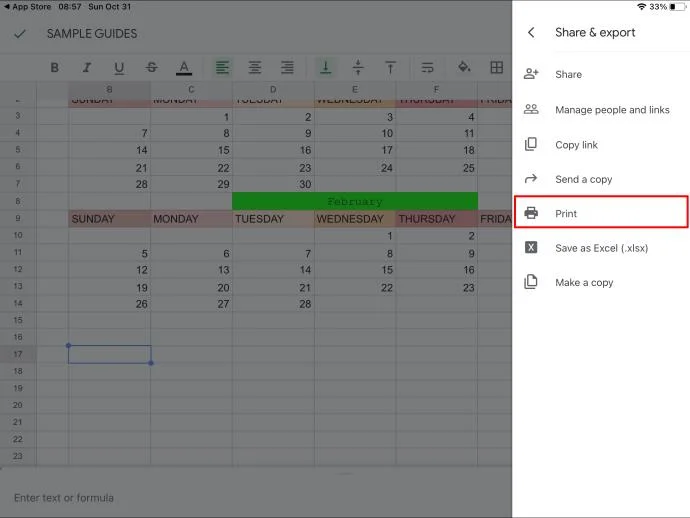Viewport: 690px width, 518px height.
Task: Align text right
Action: 287,67
